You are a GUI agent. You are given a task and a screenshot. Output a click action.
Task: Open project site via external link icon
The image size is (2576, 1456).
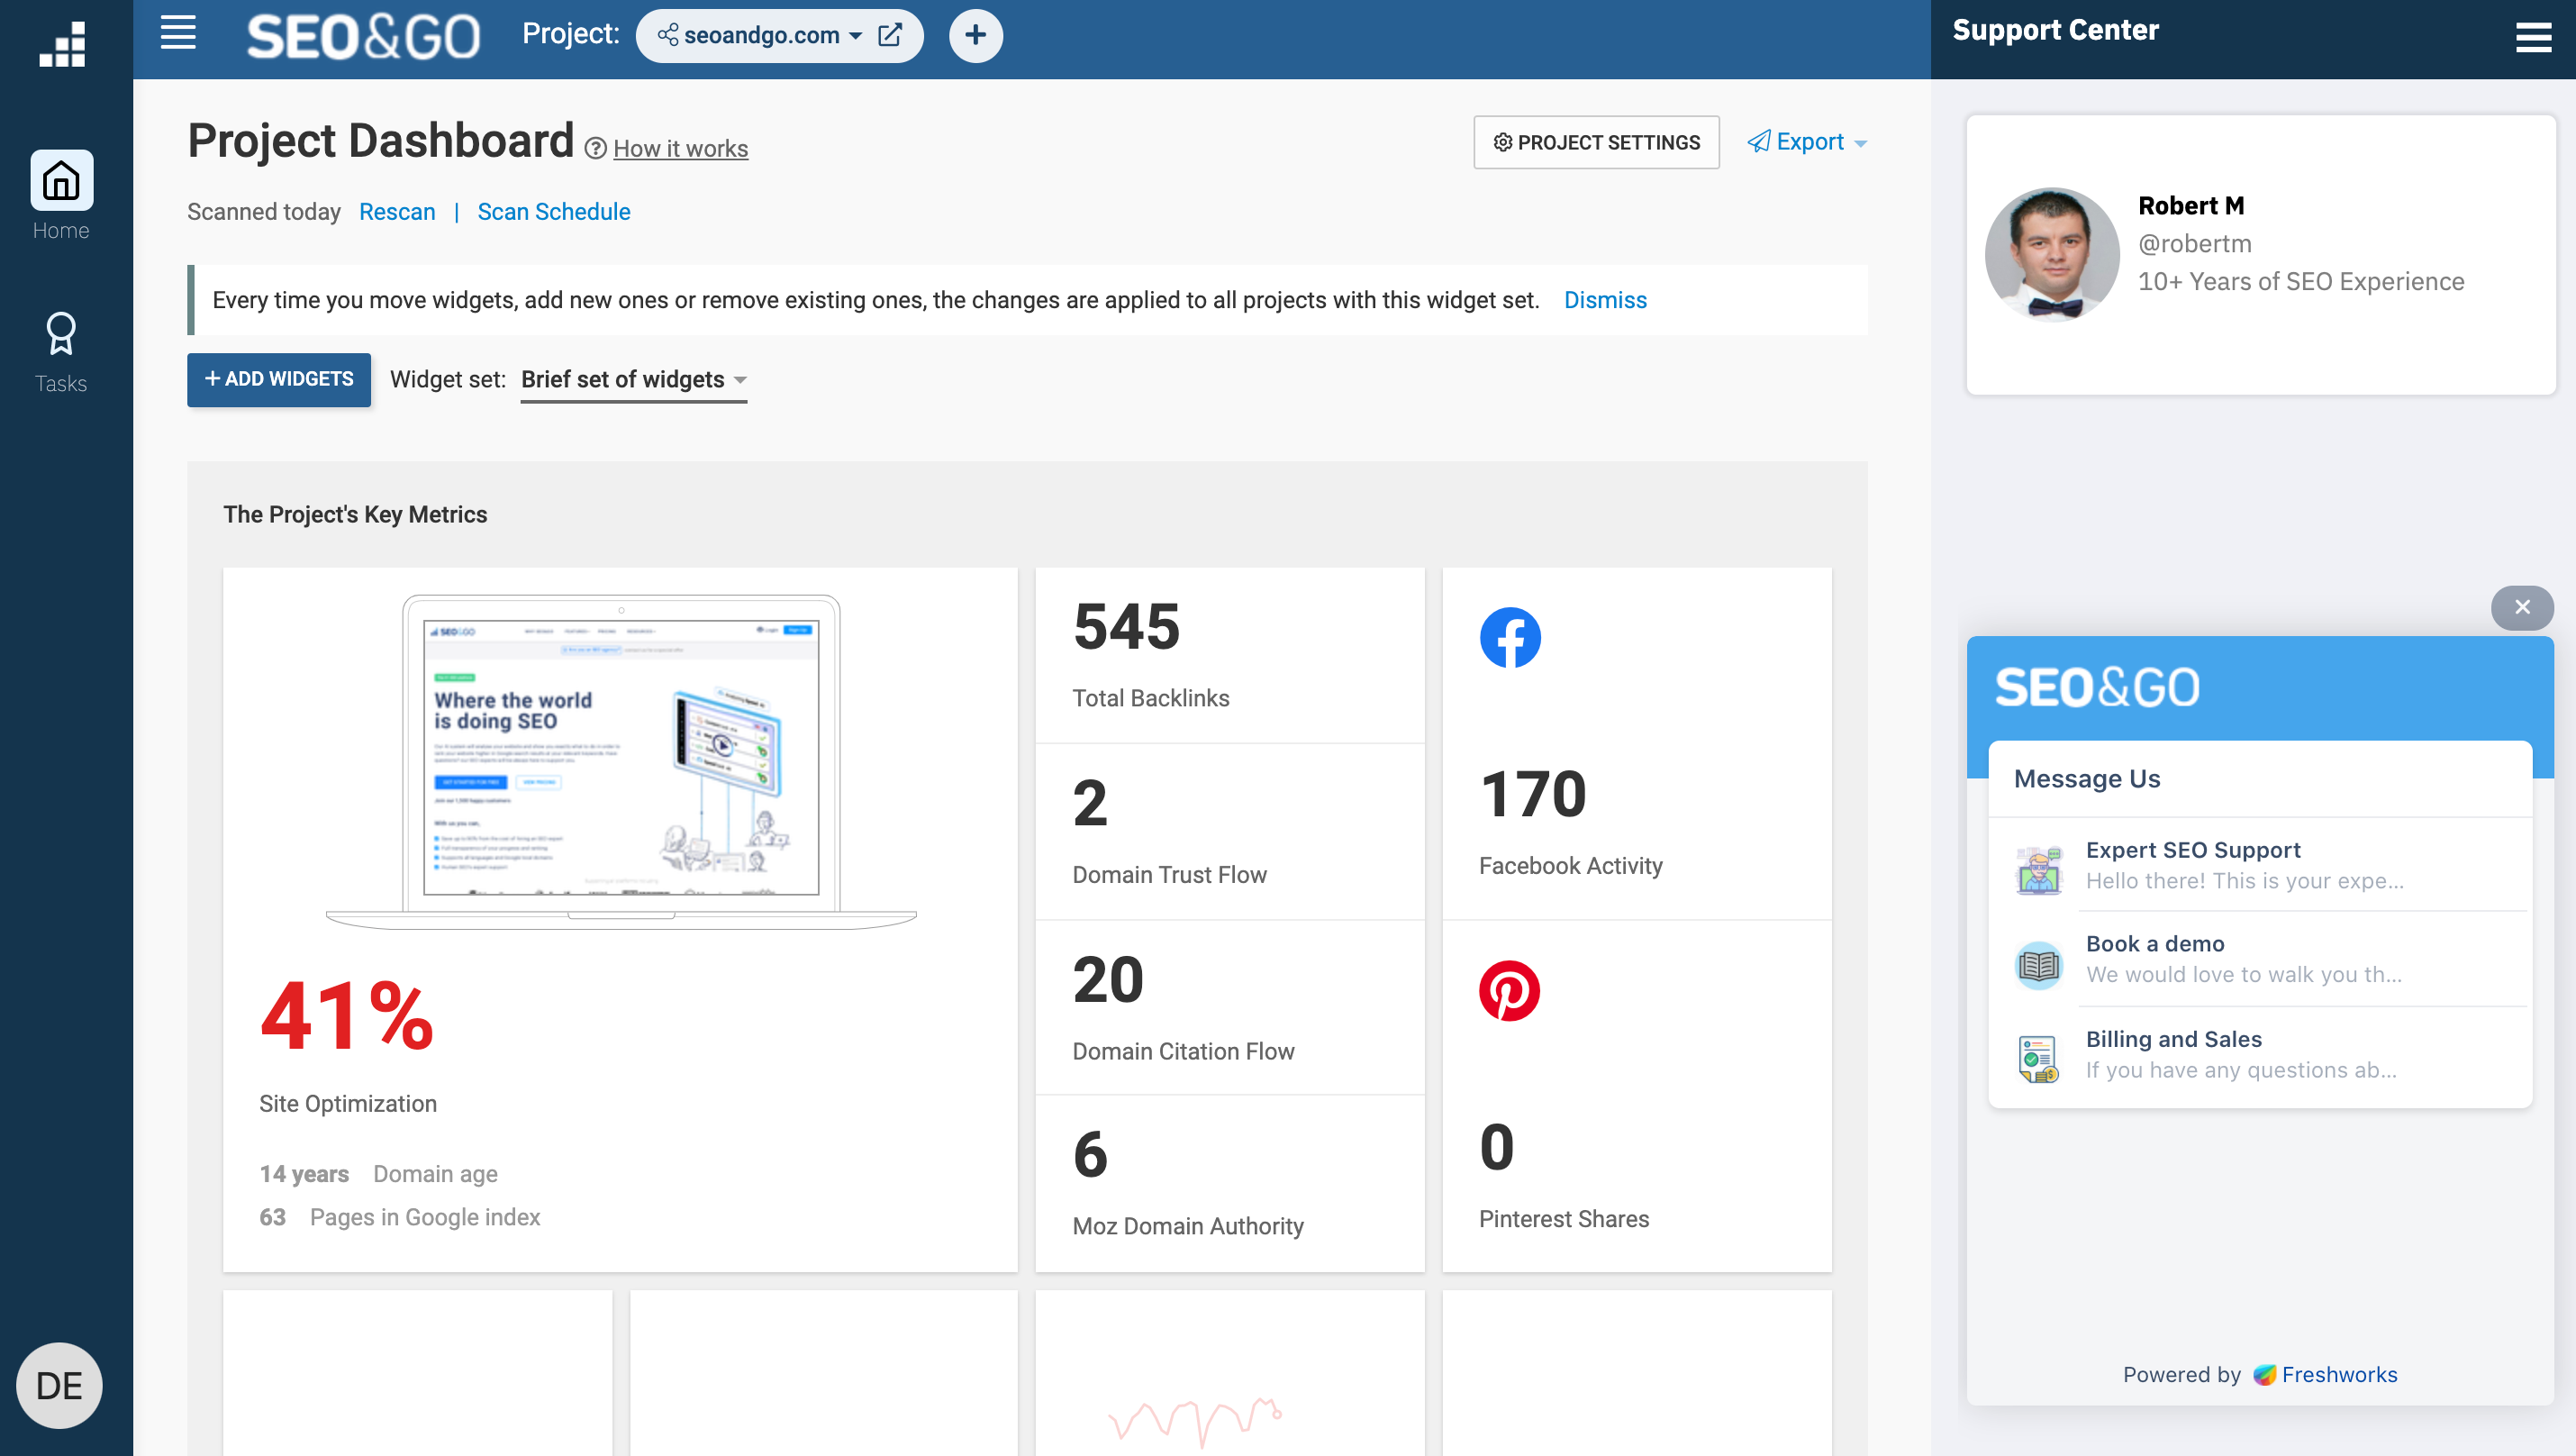coord(889,36)
